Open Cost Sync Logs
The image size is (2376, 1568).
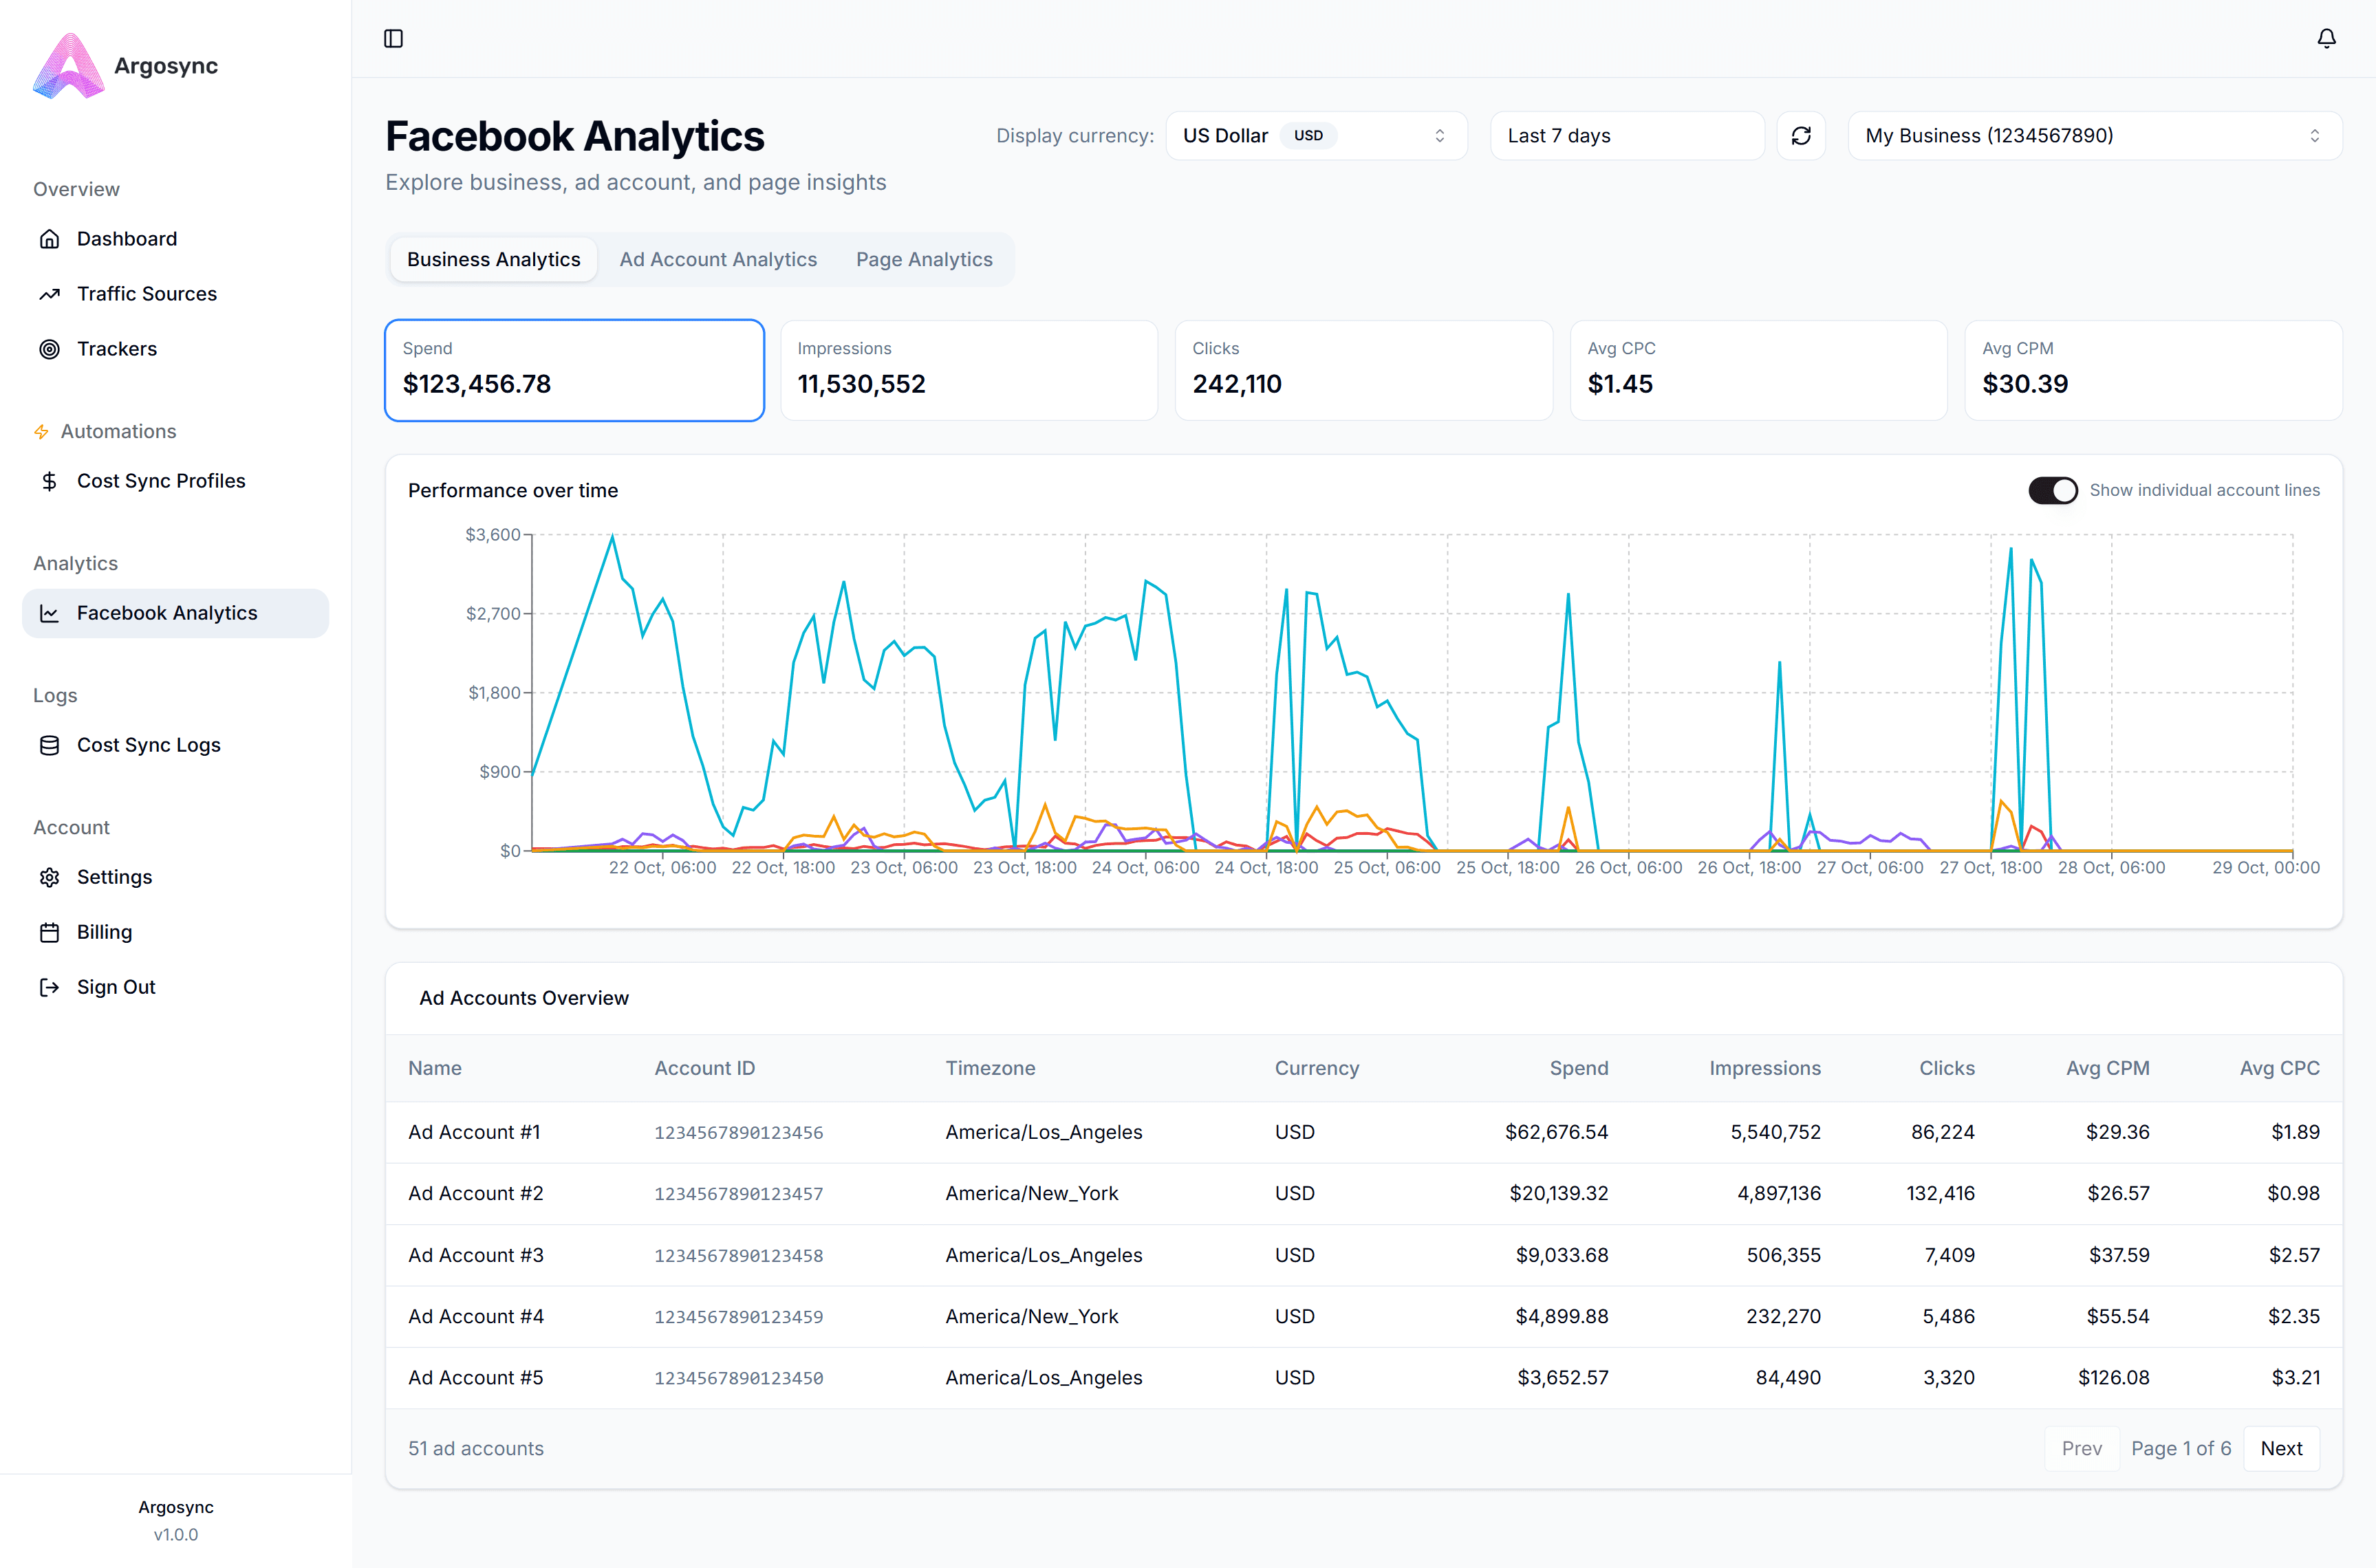[x=148, y=744]
